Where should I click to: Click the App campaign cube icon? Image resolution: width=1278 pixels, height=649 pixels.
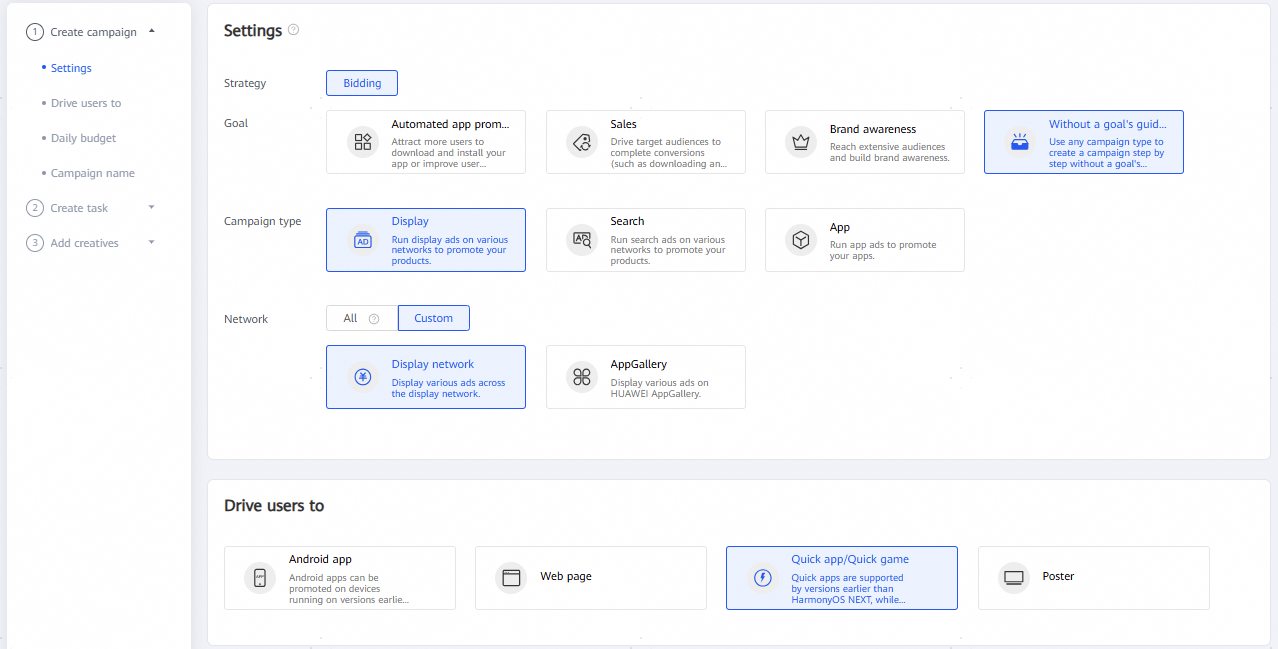click(801, 240)
